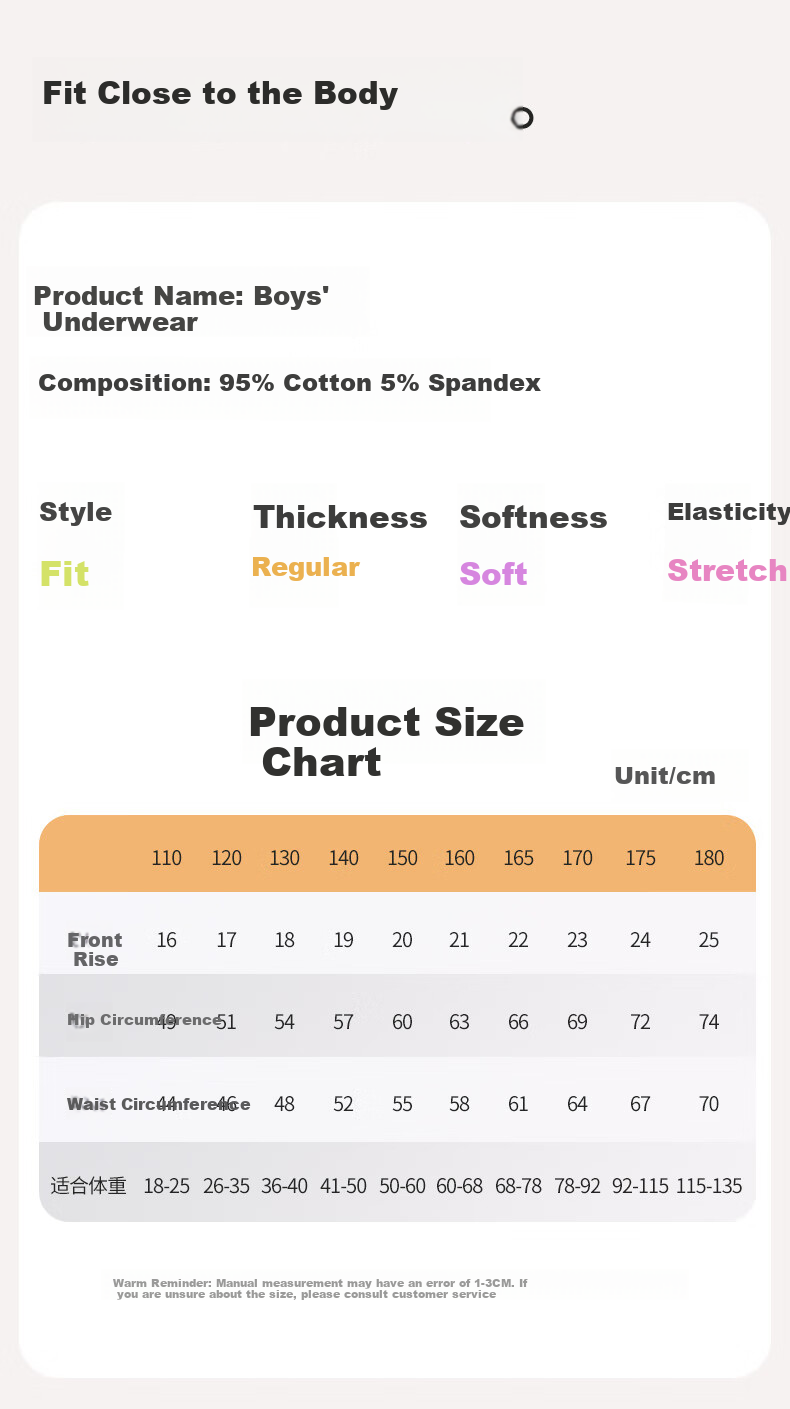Viewport: 790px width, 1409px height.
Task: Select the orange "Regular" thickness value
Action: coord(305,567)
